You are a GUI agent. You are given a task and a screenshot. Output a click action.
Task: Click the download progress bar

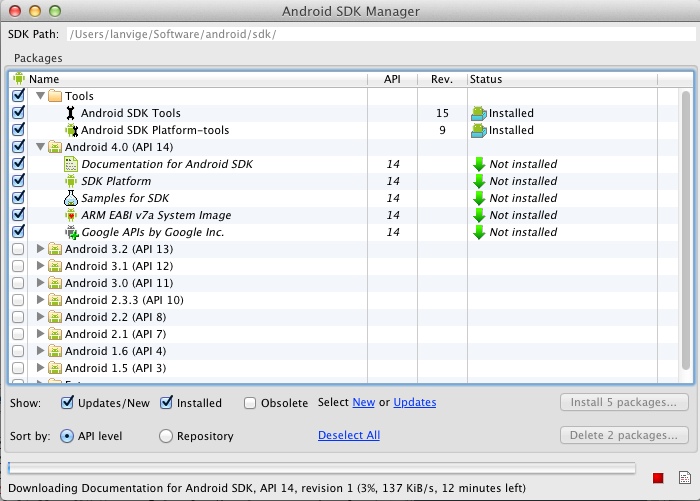coord(321,468)
